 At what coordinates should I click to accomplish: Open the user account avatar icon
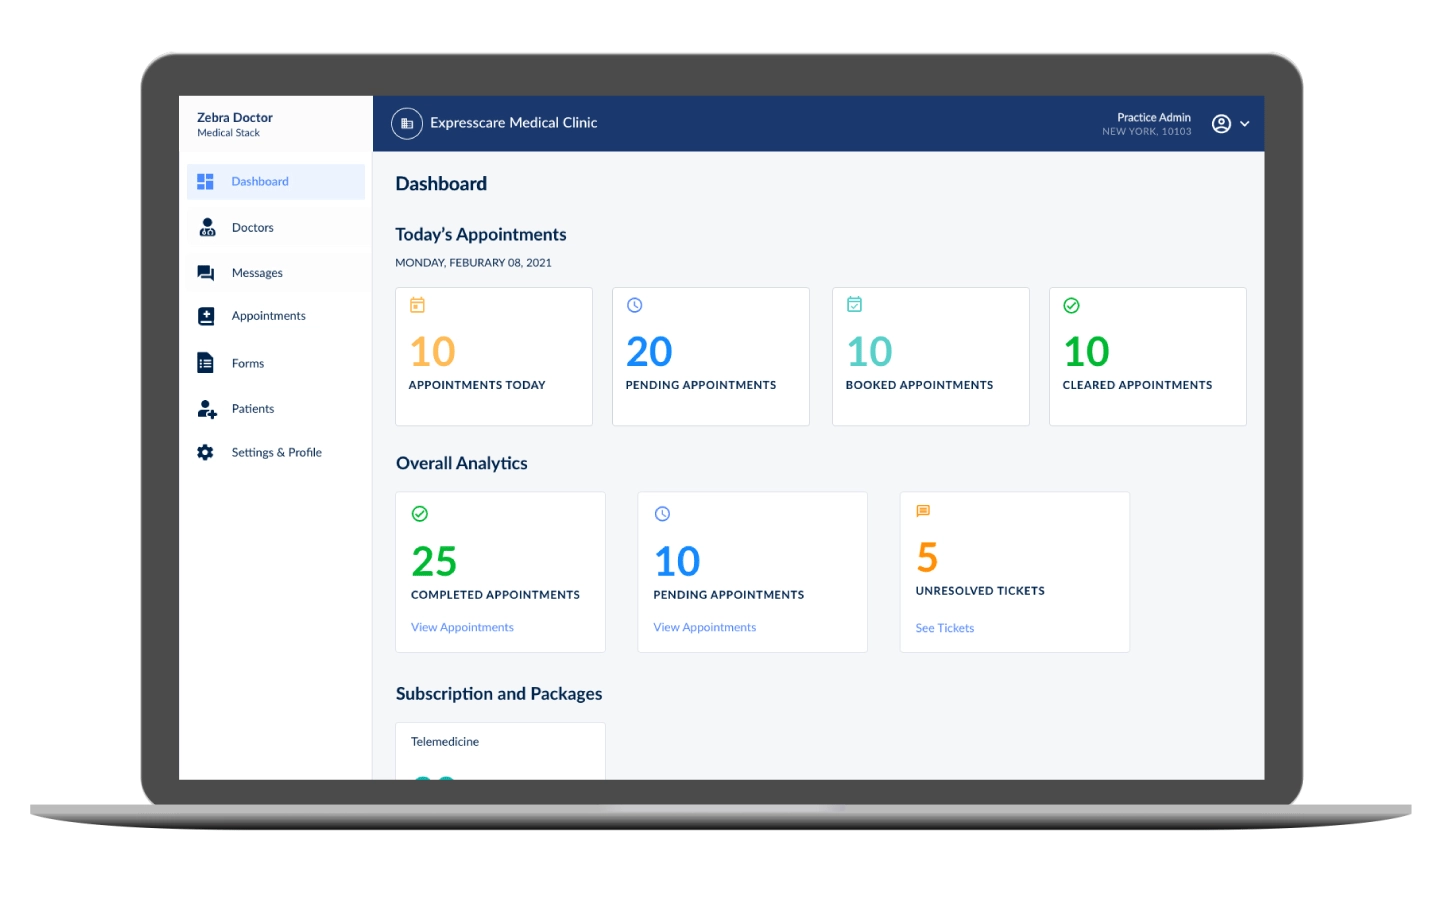(1220, 124)
